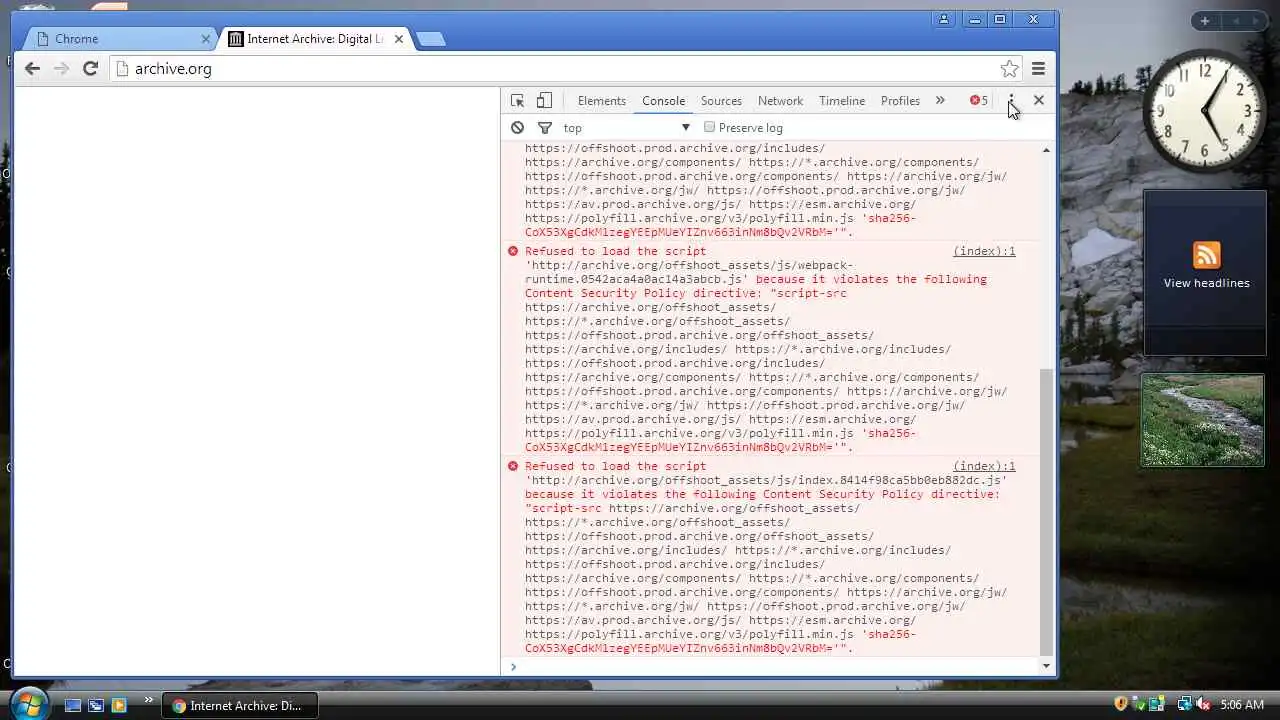Select the Console tab
Screen dimensions: 1280x720
pos(664,101)
